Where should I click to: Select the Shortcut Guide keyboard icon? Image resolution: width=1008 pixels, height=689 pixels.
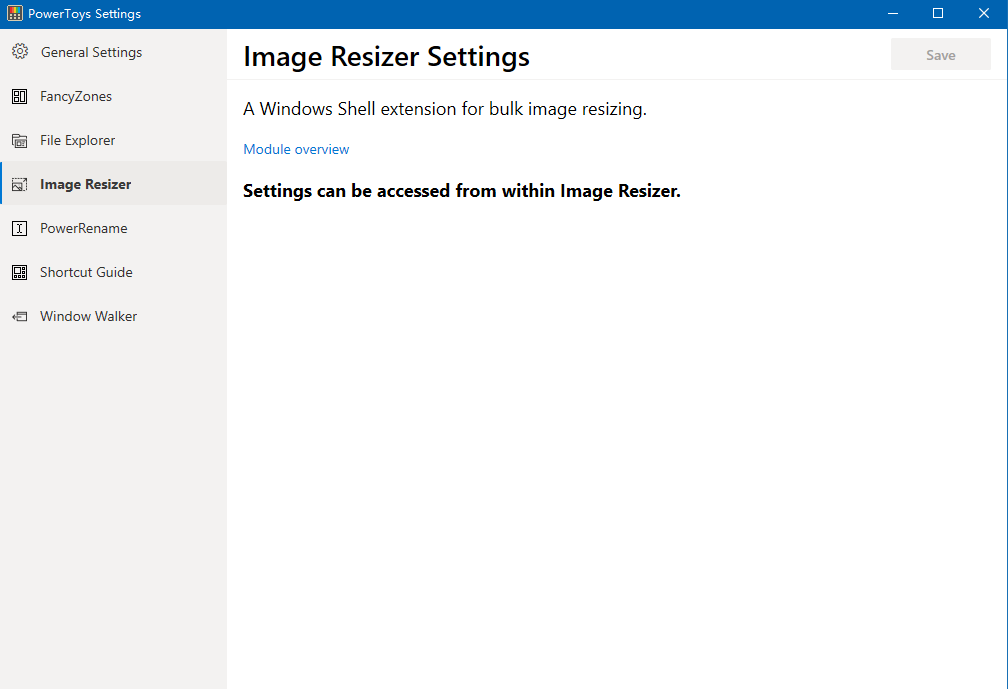click(x=19, y=272)
